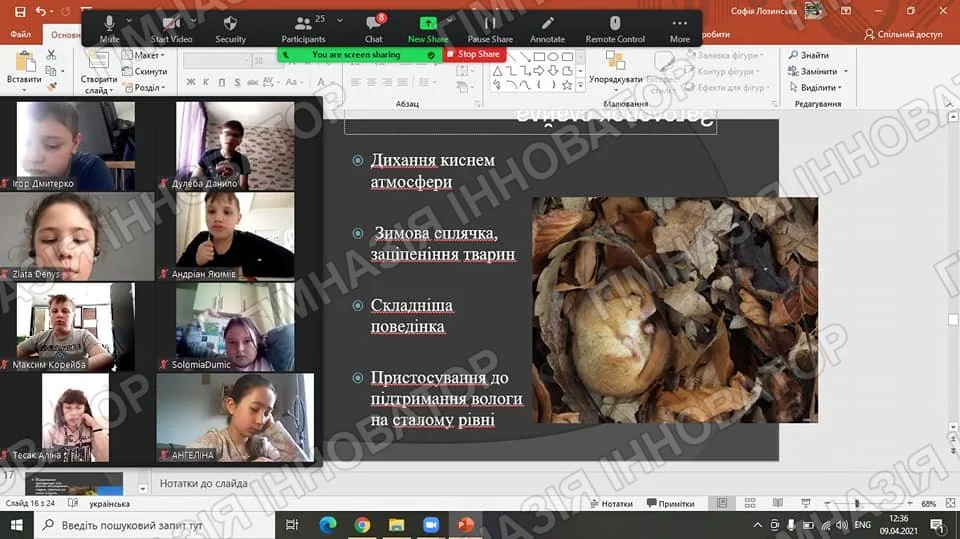
Task: Open the Розділ dropdown
Action: (144, 88)
